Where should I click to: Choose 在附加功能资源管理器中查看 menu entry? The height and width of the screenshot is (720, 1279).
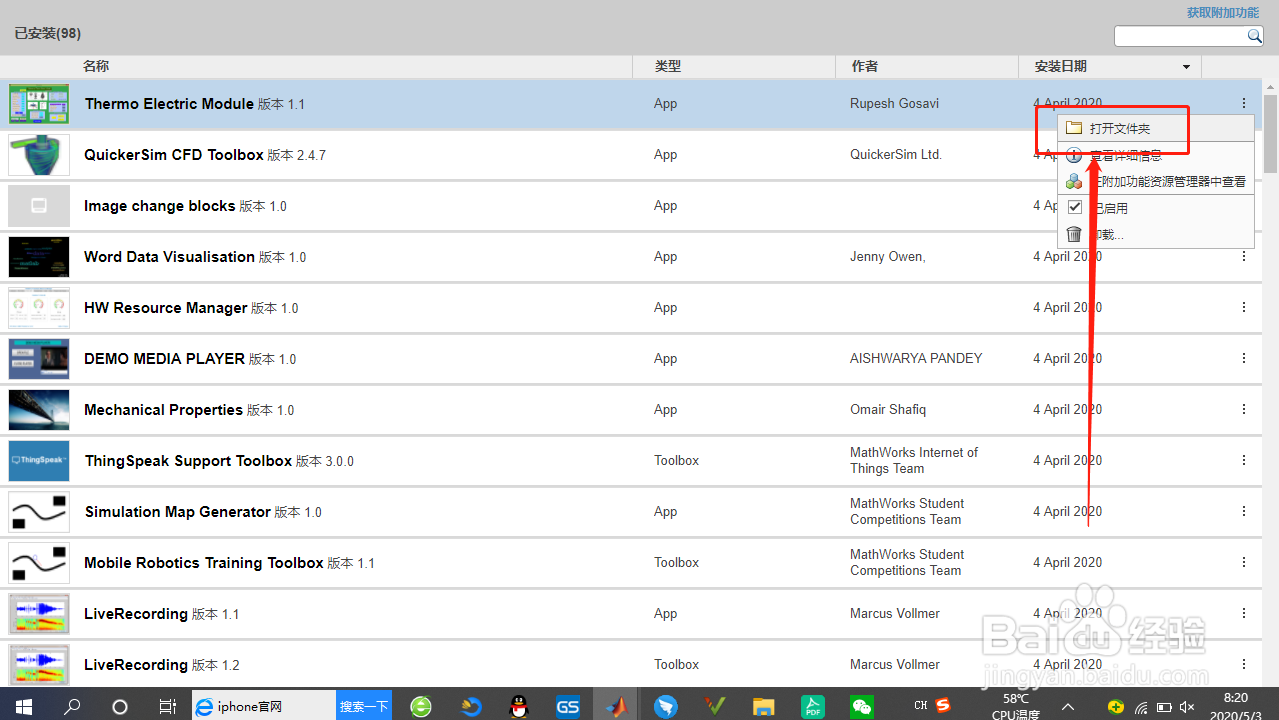(x=1155, y=182)
